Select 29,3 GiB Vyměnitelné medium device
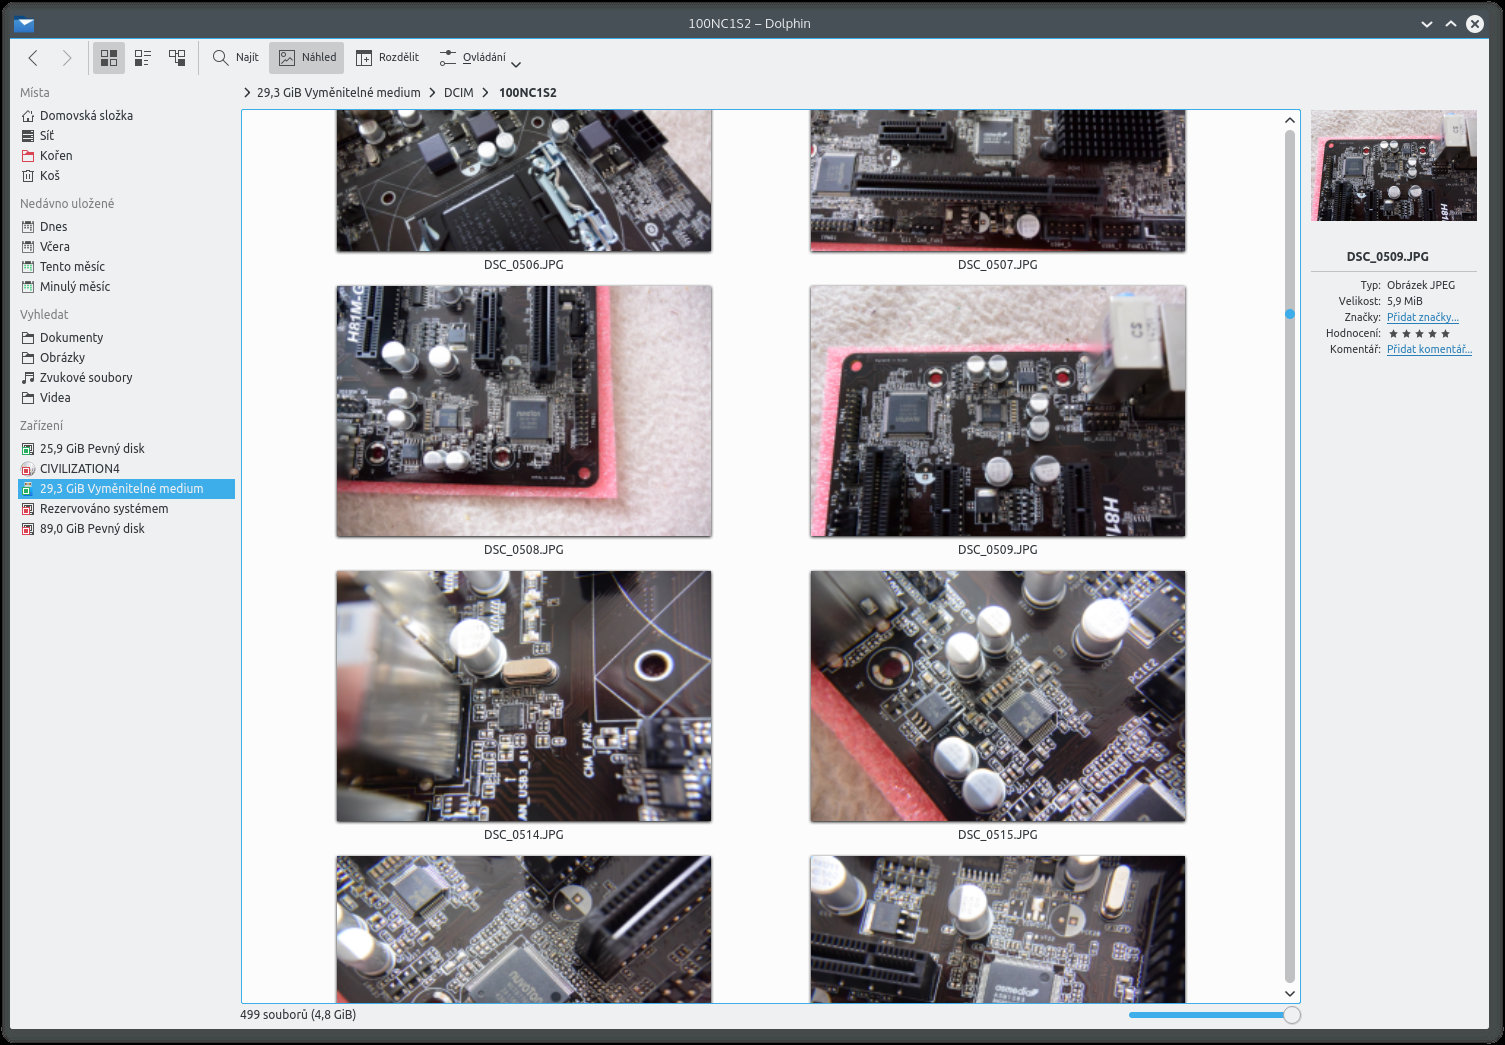This screenshot has height=1045, width=1505. (126, 489)
